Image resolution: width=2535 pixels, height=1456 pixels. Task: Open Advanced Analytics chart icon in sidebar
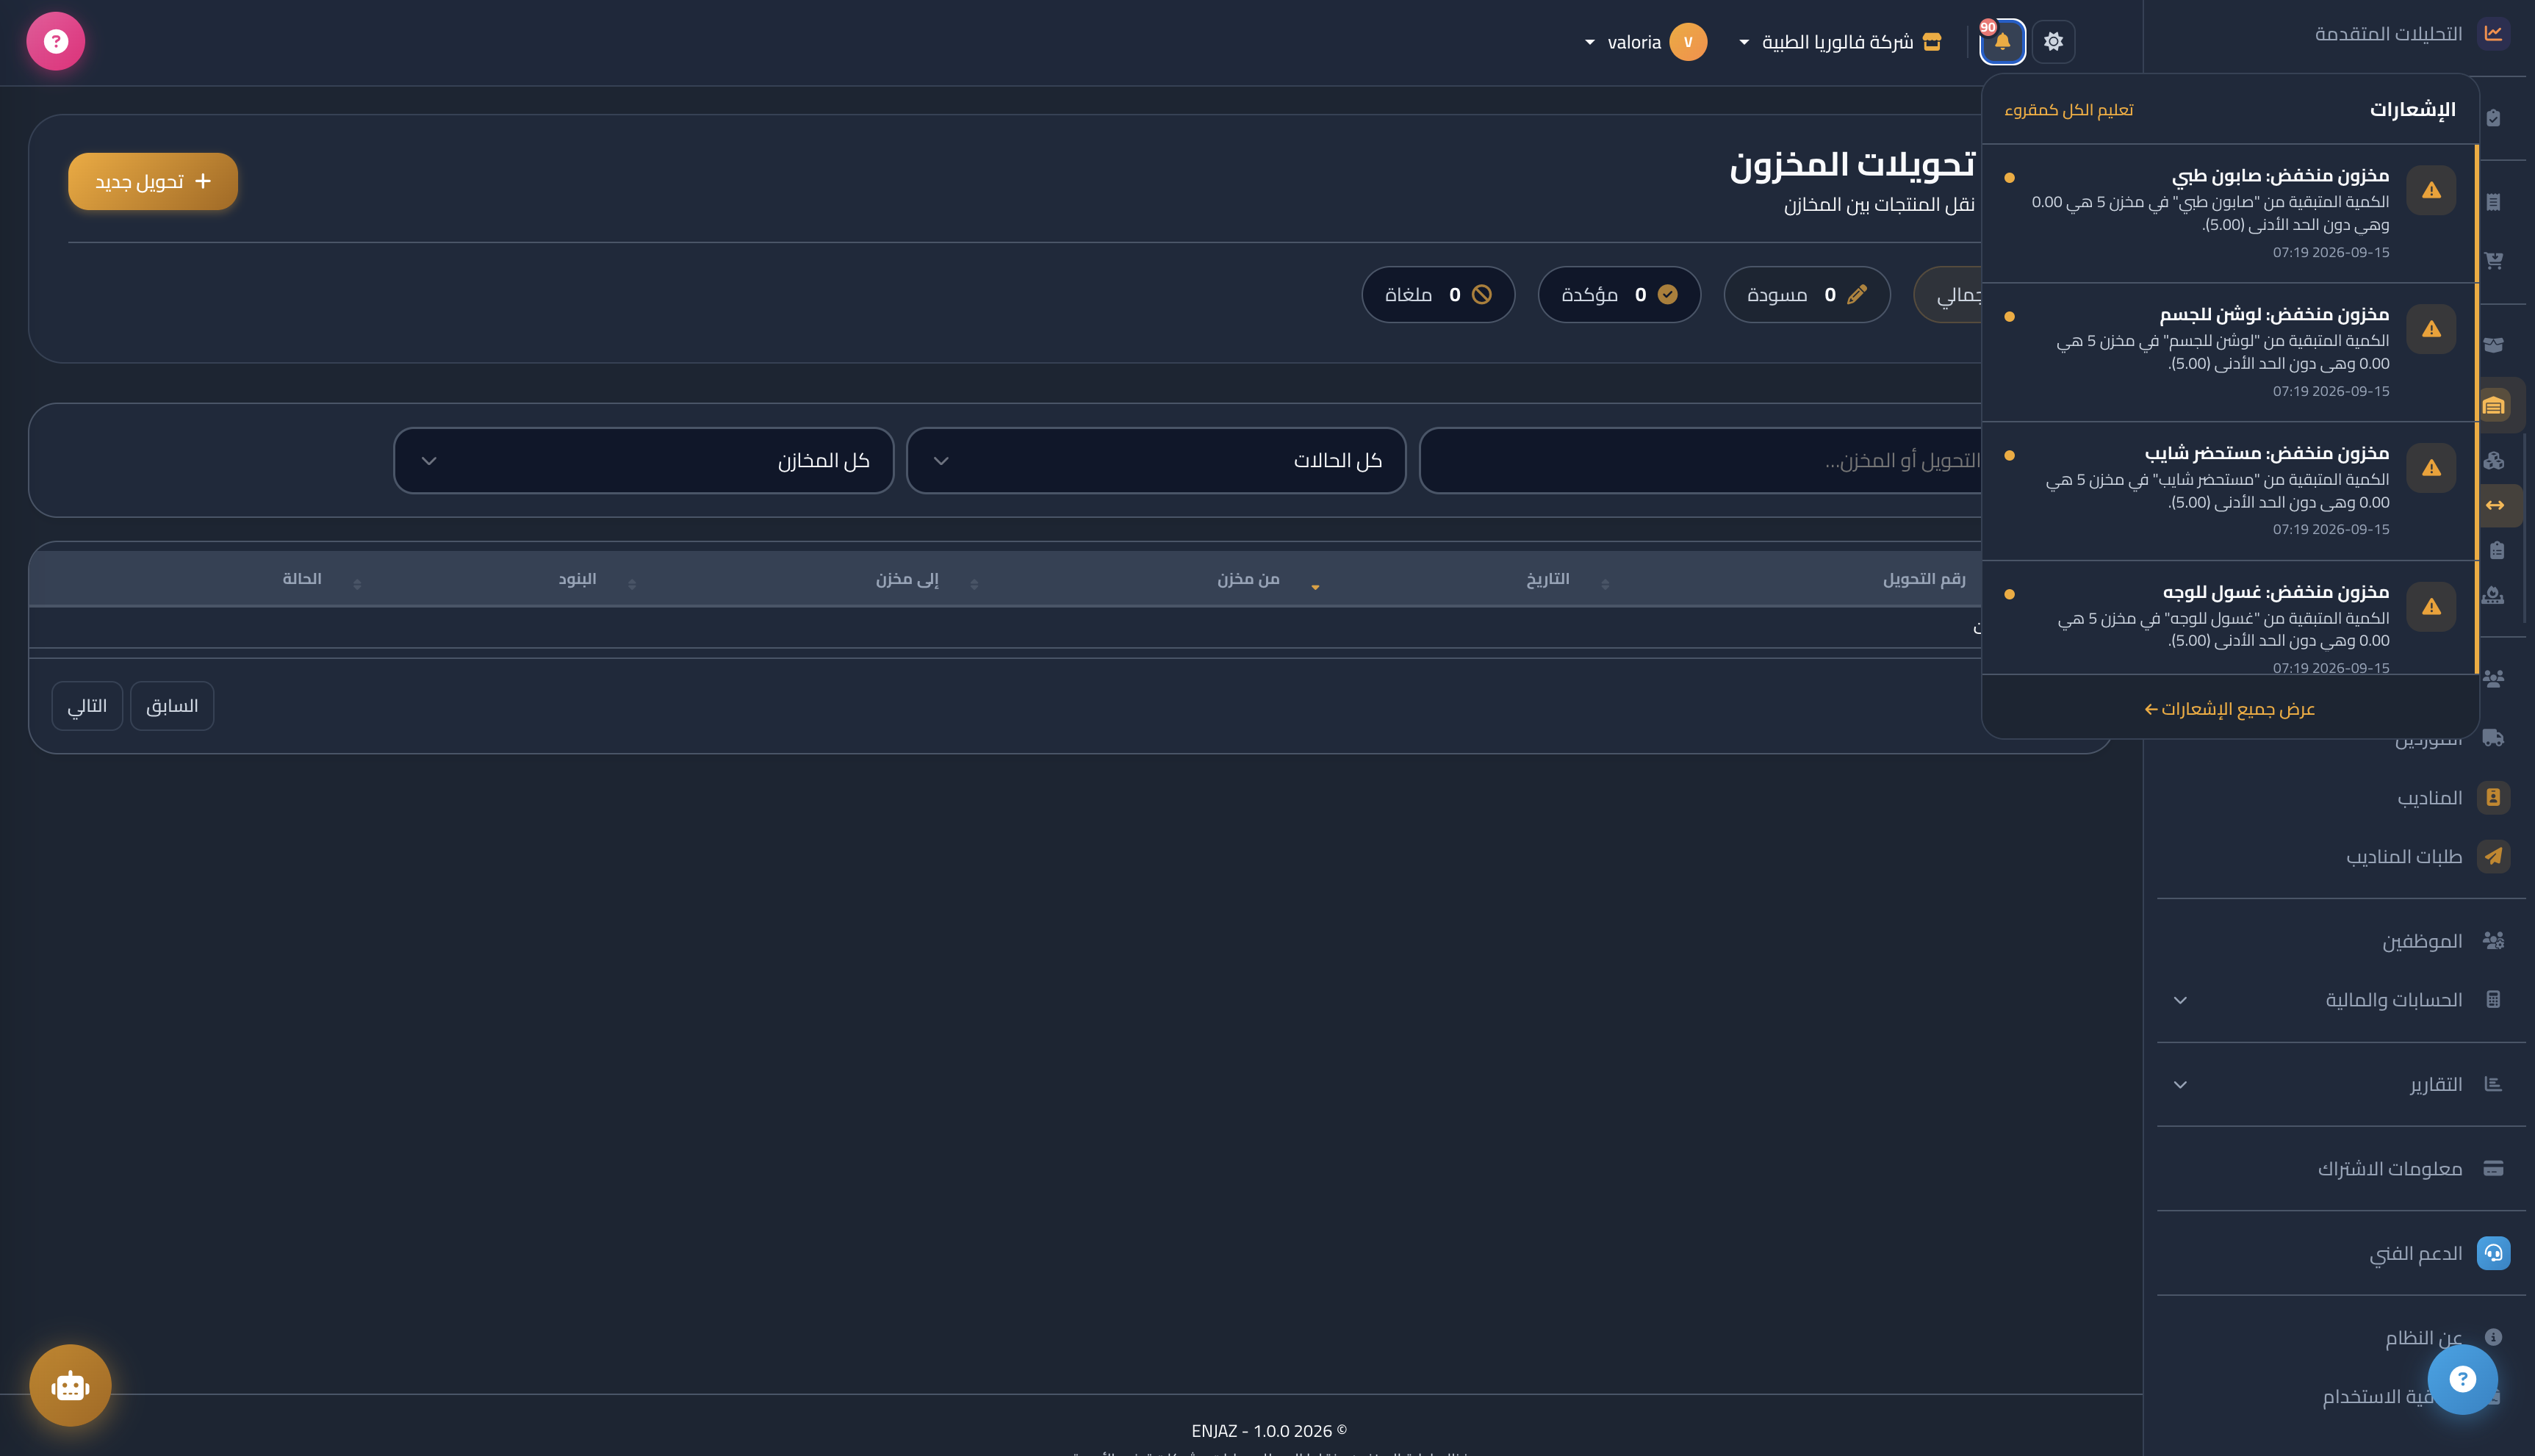[2493, 33]
